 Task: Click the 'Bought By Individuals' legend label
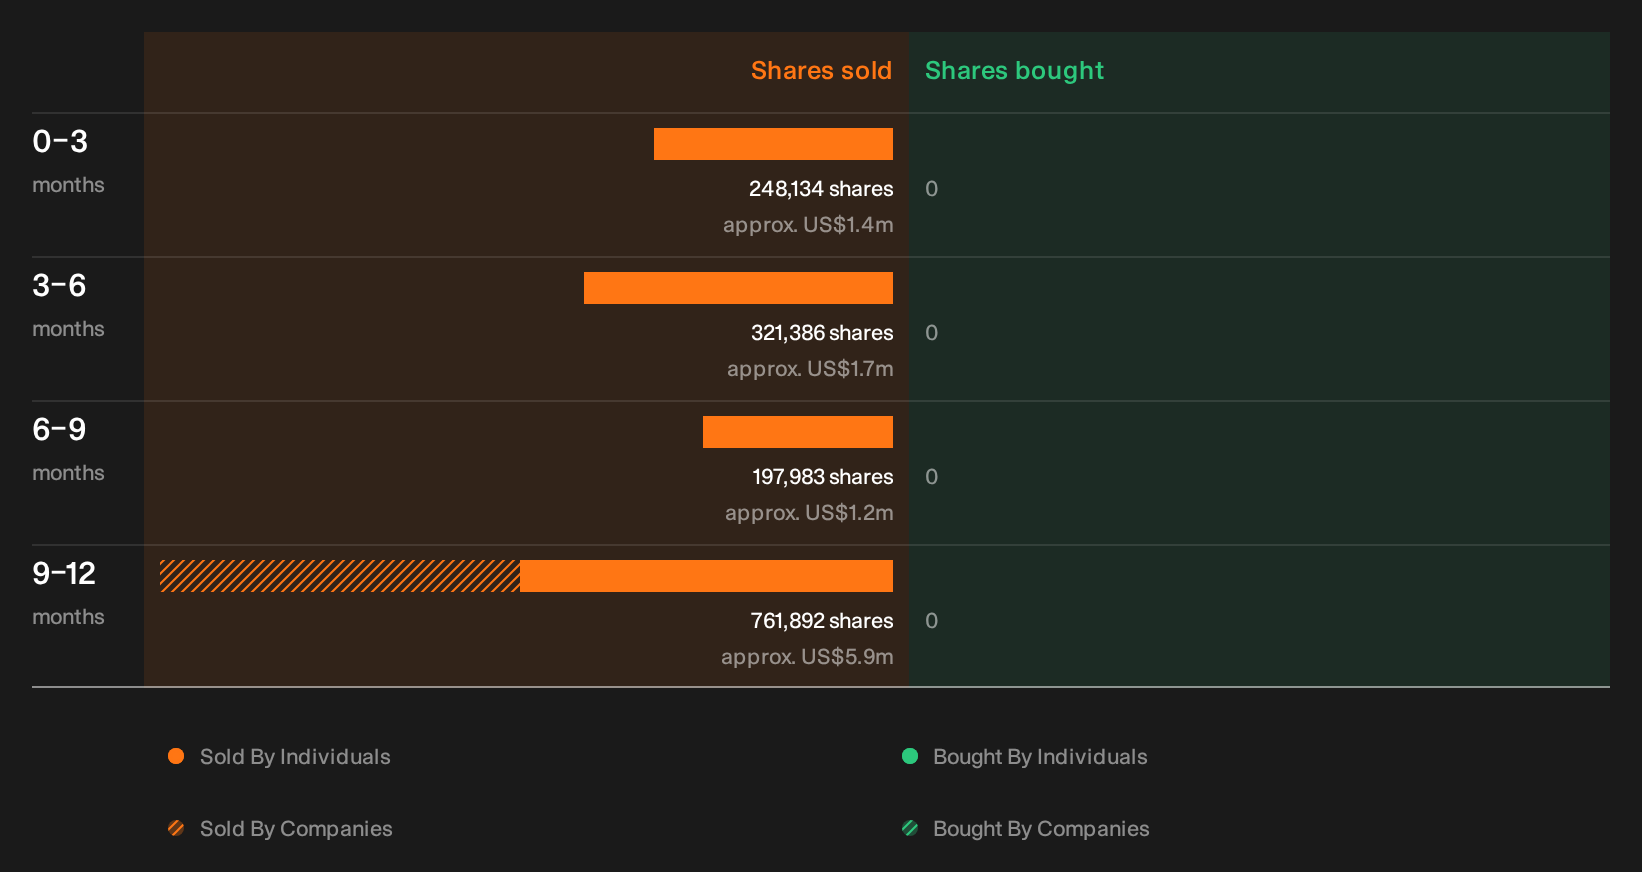coord(1040,757)
